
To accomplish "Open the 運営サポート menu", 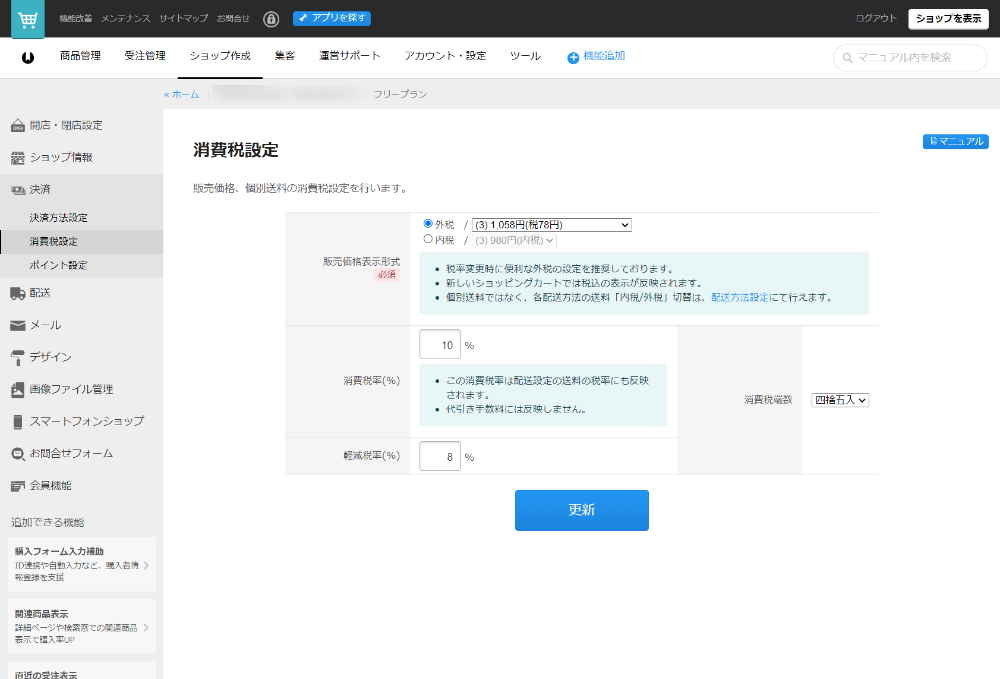I will pos(349,56).
